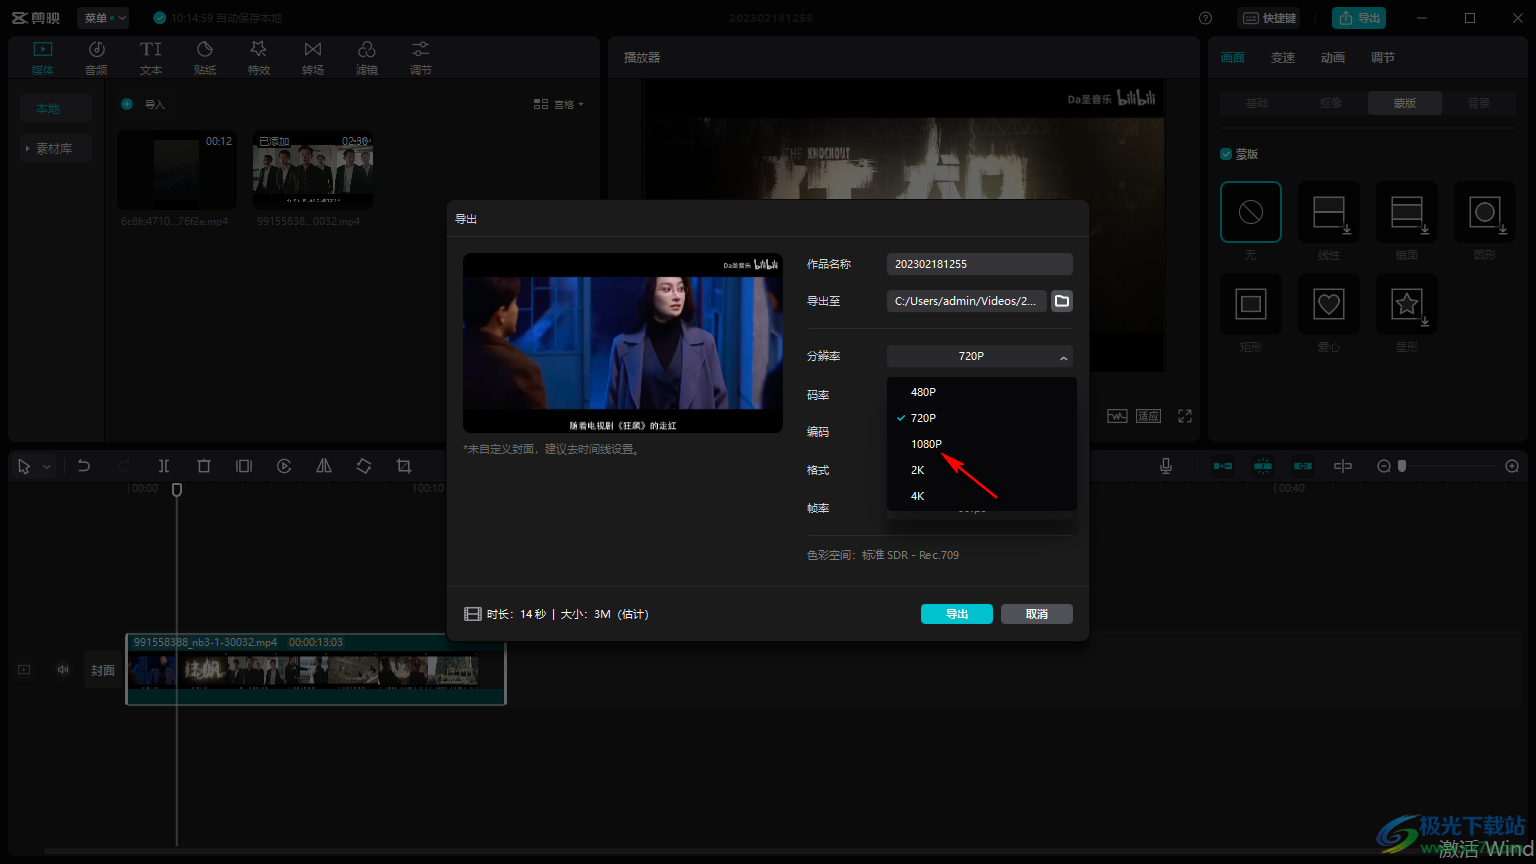Click the timeline zoom slider
This screenshot has width=1536, height=864.
pyautogui.click(x=1448, y=466)
